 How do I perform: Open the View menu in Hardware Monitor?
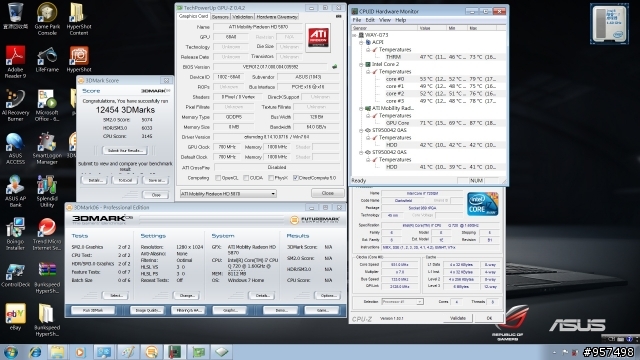click(384, 20)
